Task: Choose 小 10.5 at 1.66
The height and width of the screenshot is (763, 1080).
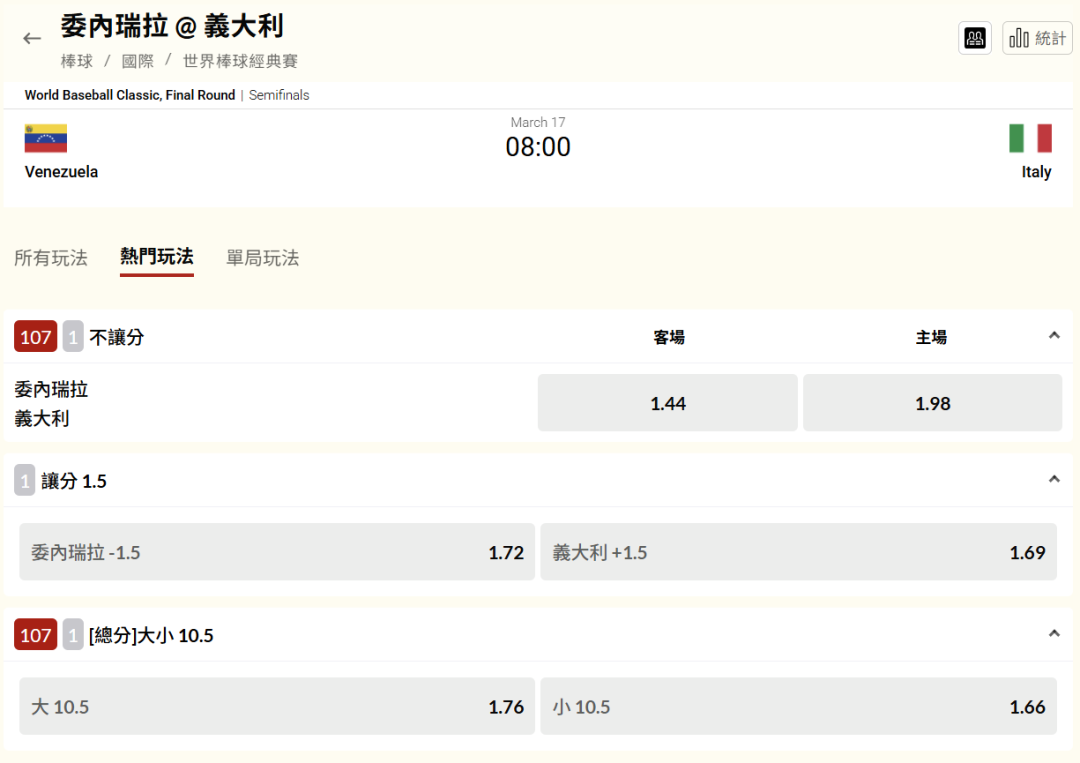Action: [798, 707]
